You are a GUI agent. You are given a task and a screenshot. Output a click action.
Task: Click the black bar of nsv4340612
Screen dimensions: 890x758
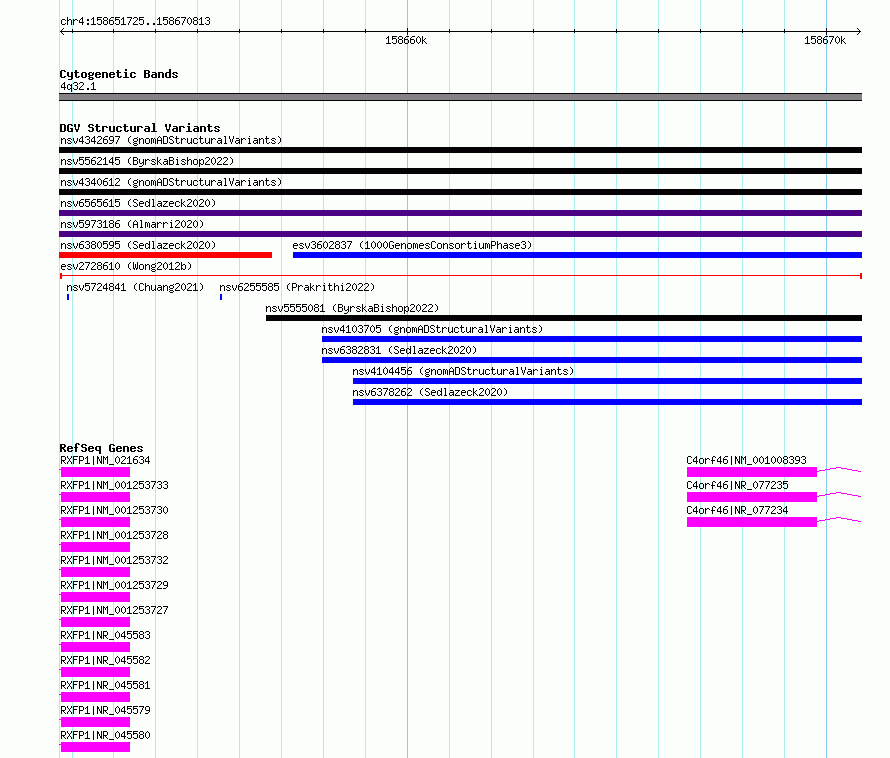coord(460,192)
